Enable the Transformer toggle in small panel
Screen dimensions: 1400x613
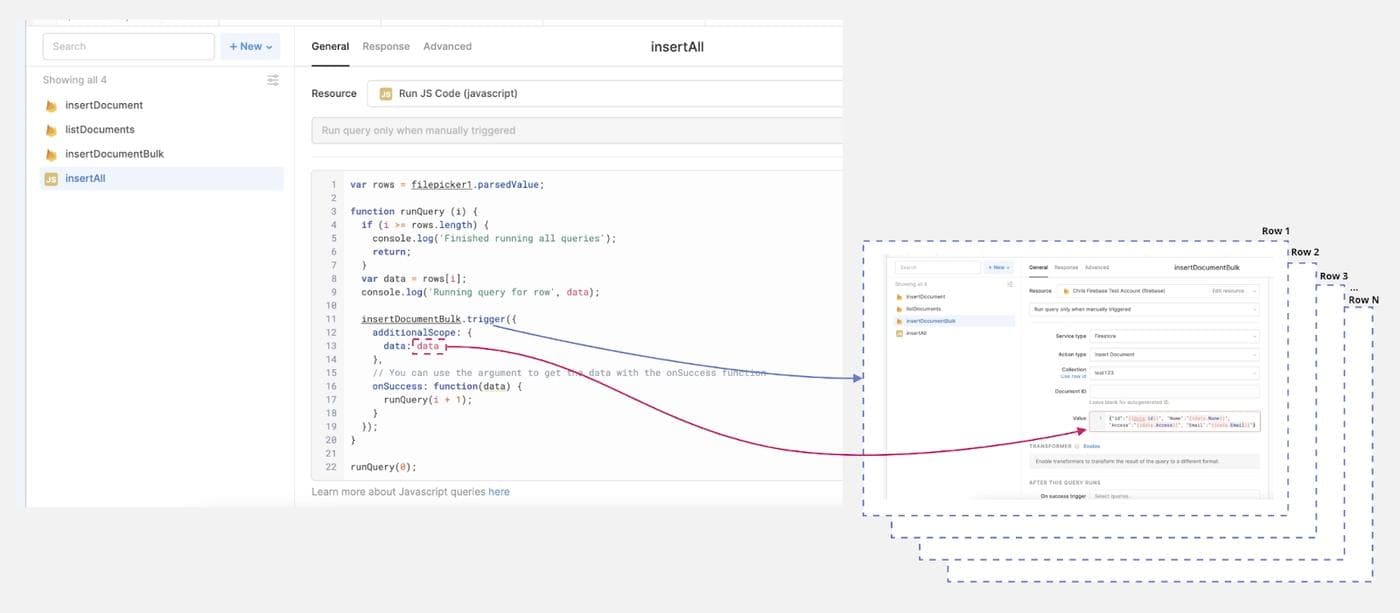(1091, 446)
